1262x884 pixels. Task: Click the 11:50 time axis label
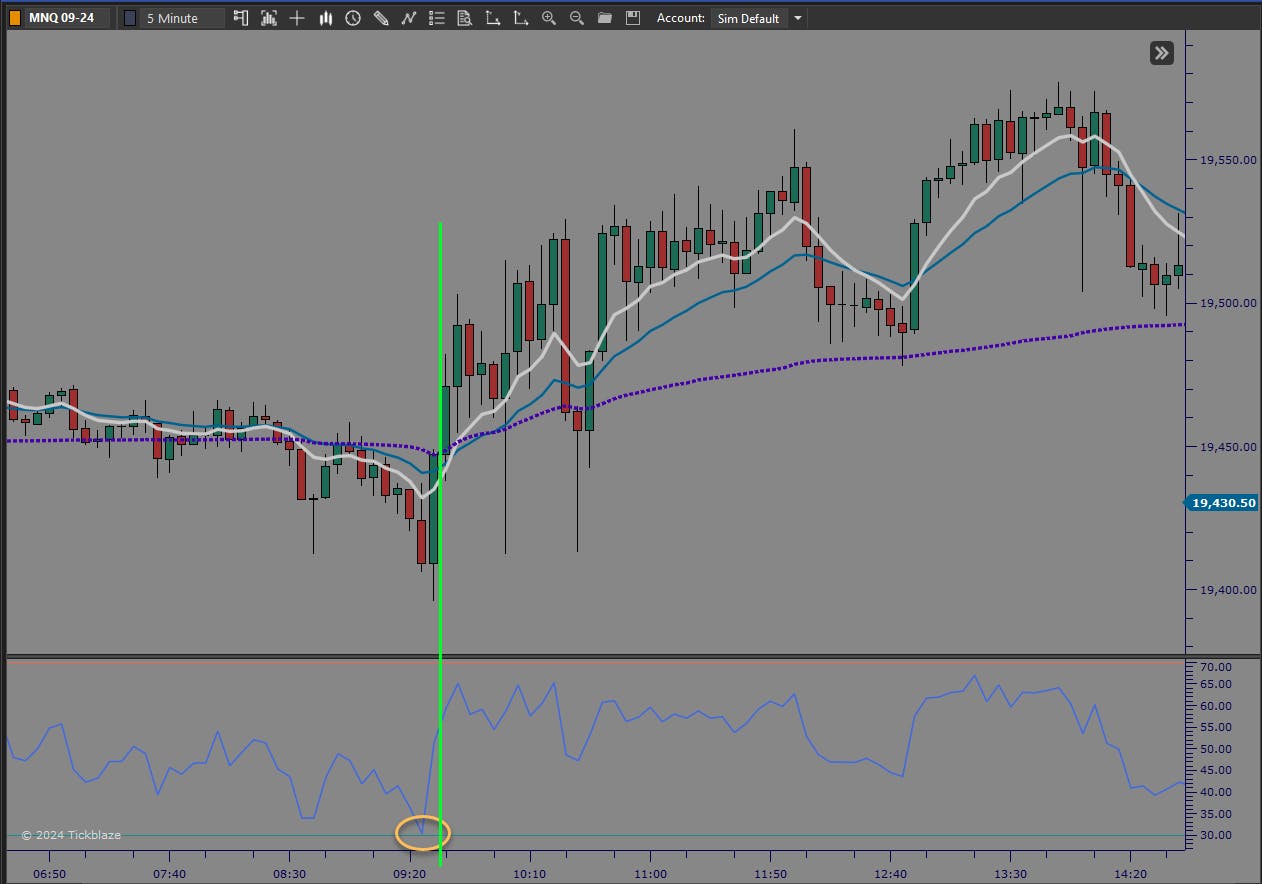coord(770,873)
